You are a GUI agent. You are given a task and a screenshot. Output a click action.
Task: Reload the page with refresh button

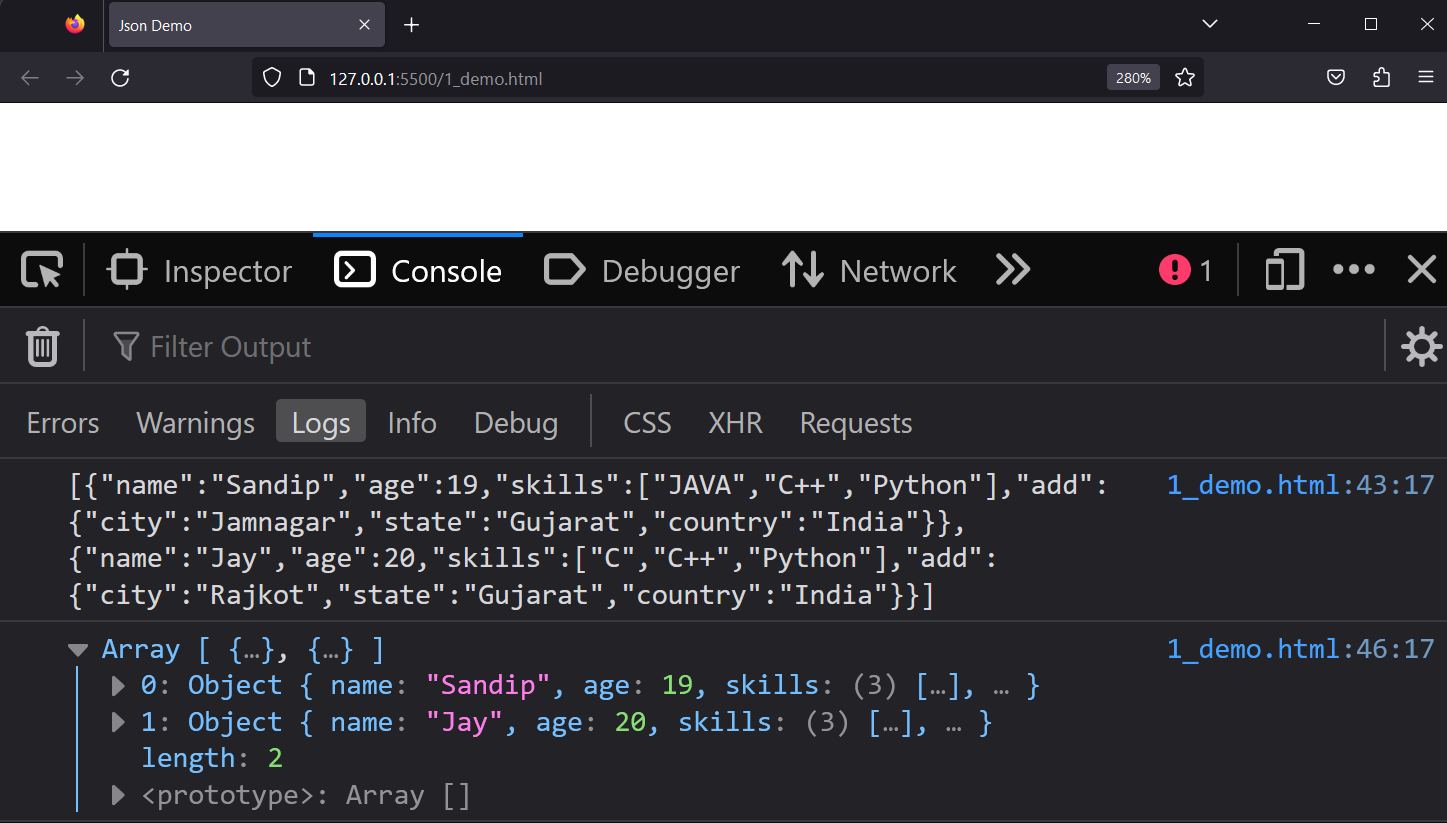(x=120, y=77)
